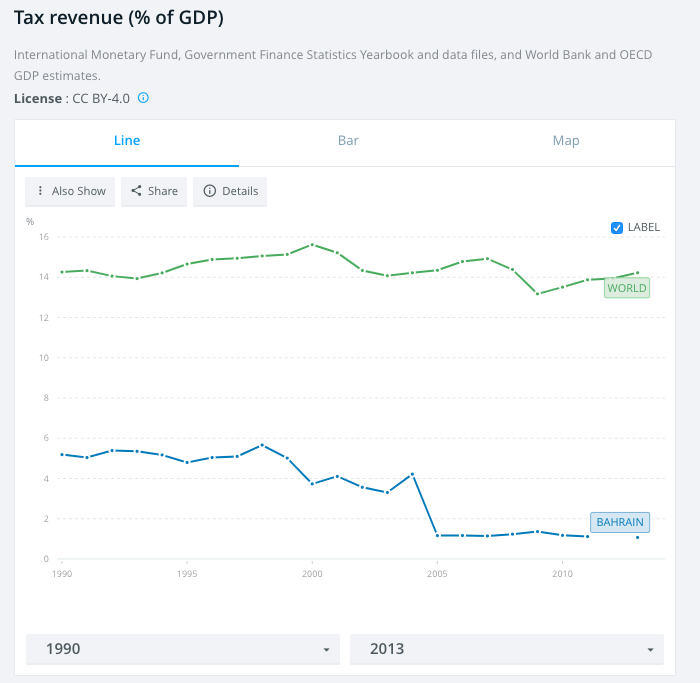Click the Share icon
The height and width of the screenshot is (683, 700).
click(x=136, y=191)
